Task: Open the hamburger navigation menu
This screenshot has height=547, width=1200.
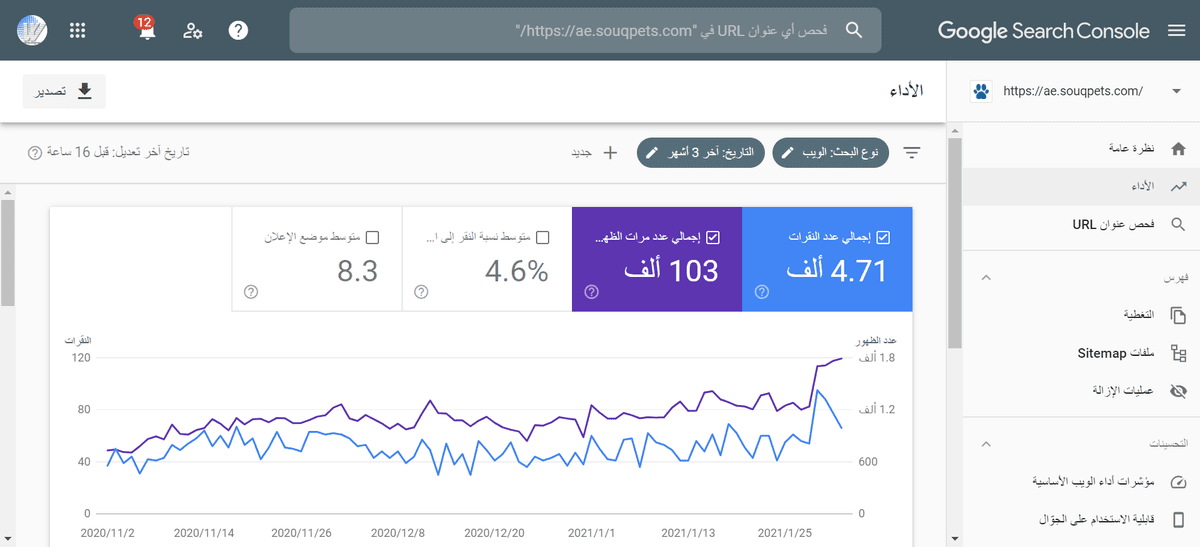Action: click(1177, 30)
